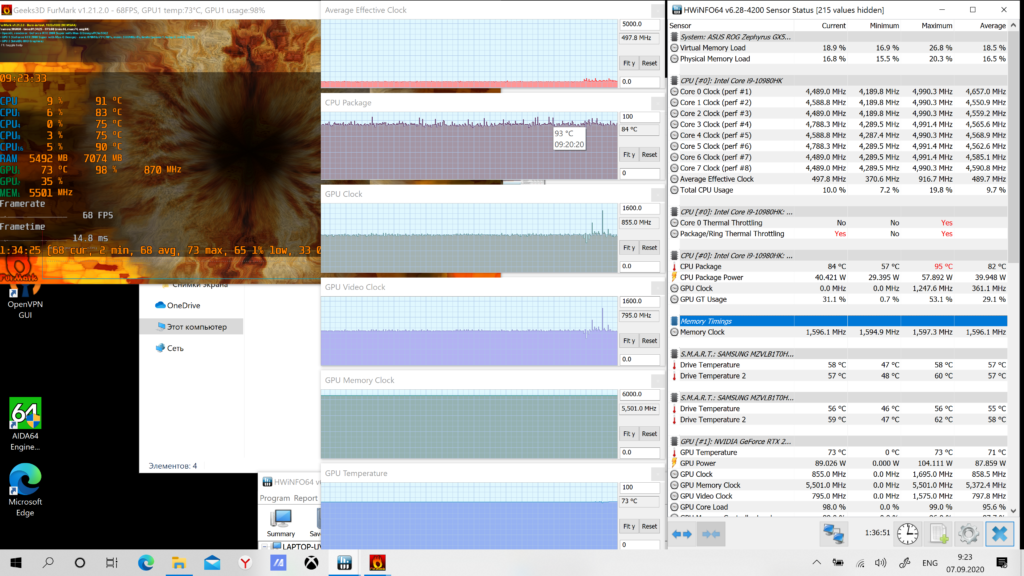Select the GPU Core Load row
Image resolution: width=1024 pixels, height=576 pixels.
pos(839,507)
